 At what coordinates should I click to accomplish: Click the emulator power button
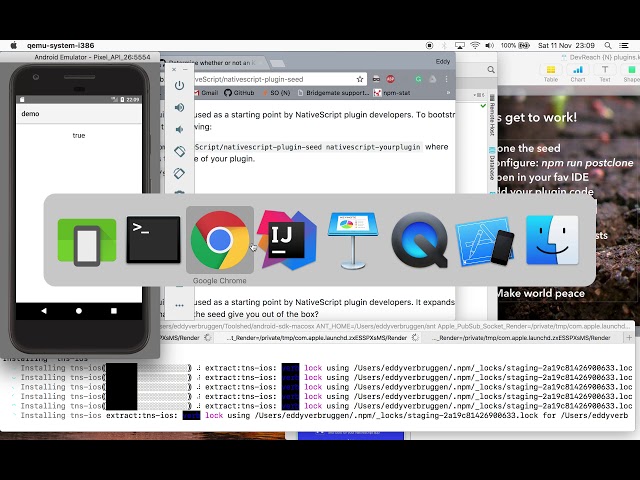[179, 85]
